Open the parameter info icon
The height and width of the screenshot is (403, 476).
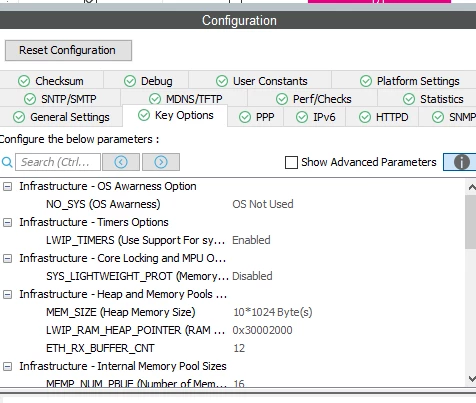(461, 162)
